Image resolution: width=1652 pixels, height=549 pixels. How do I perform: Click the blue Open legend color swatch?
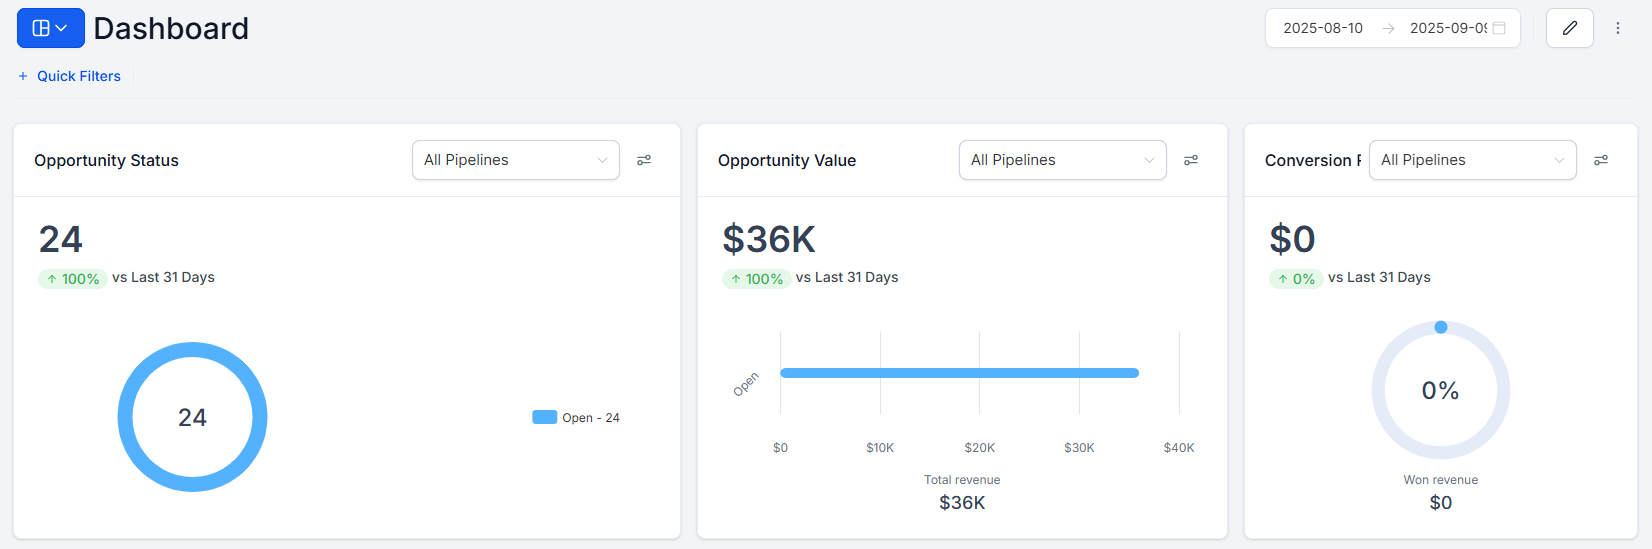[x=544, y=417]
